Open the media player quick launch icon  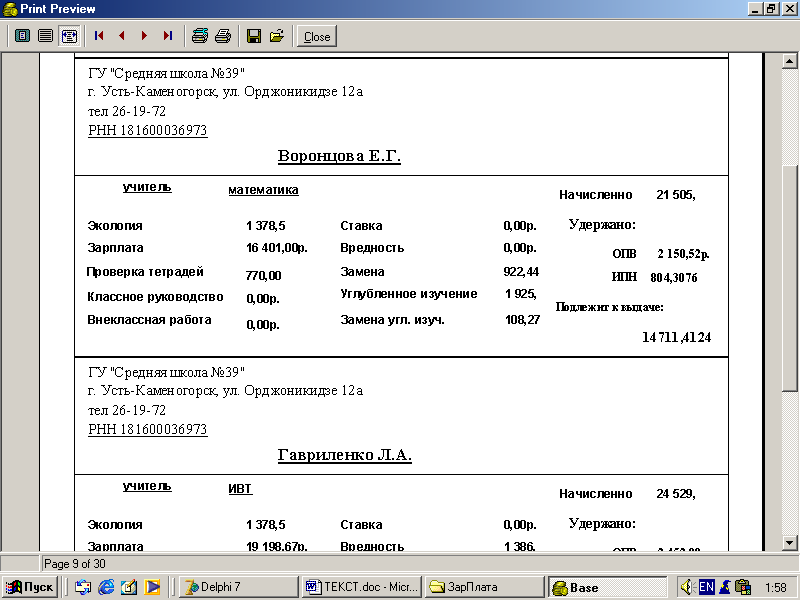(152, 587)
